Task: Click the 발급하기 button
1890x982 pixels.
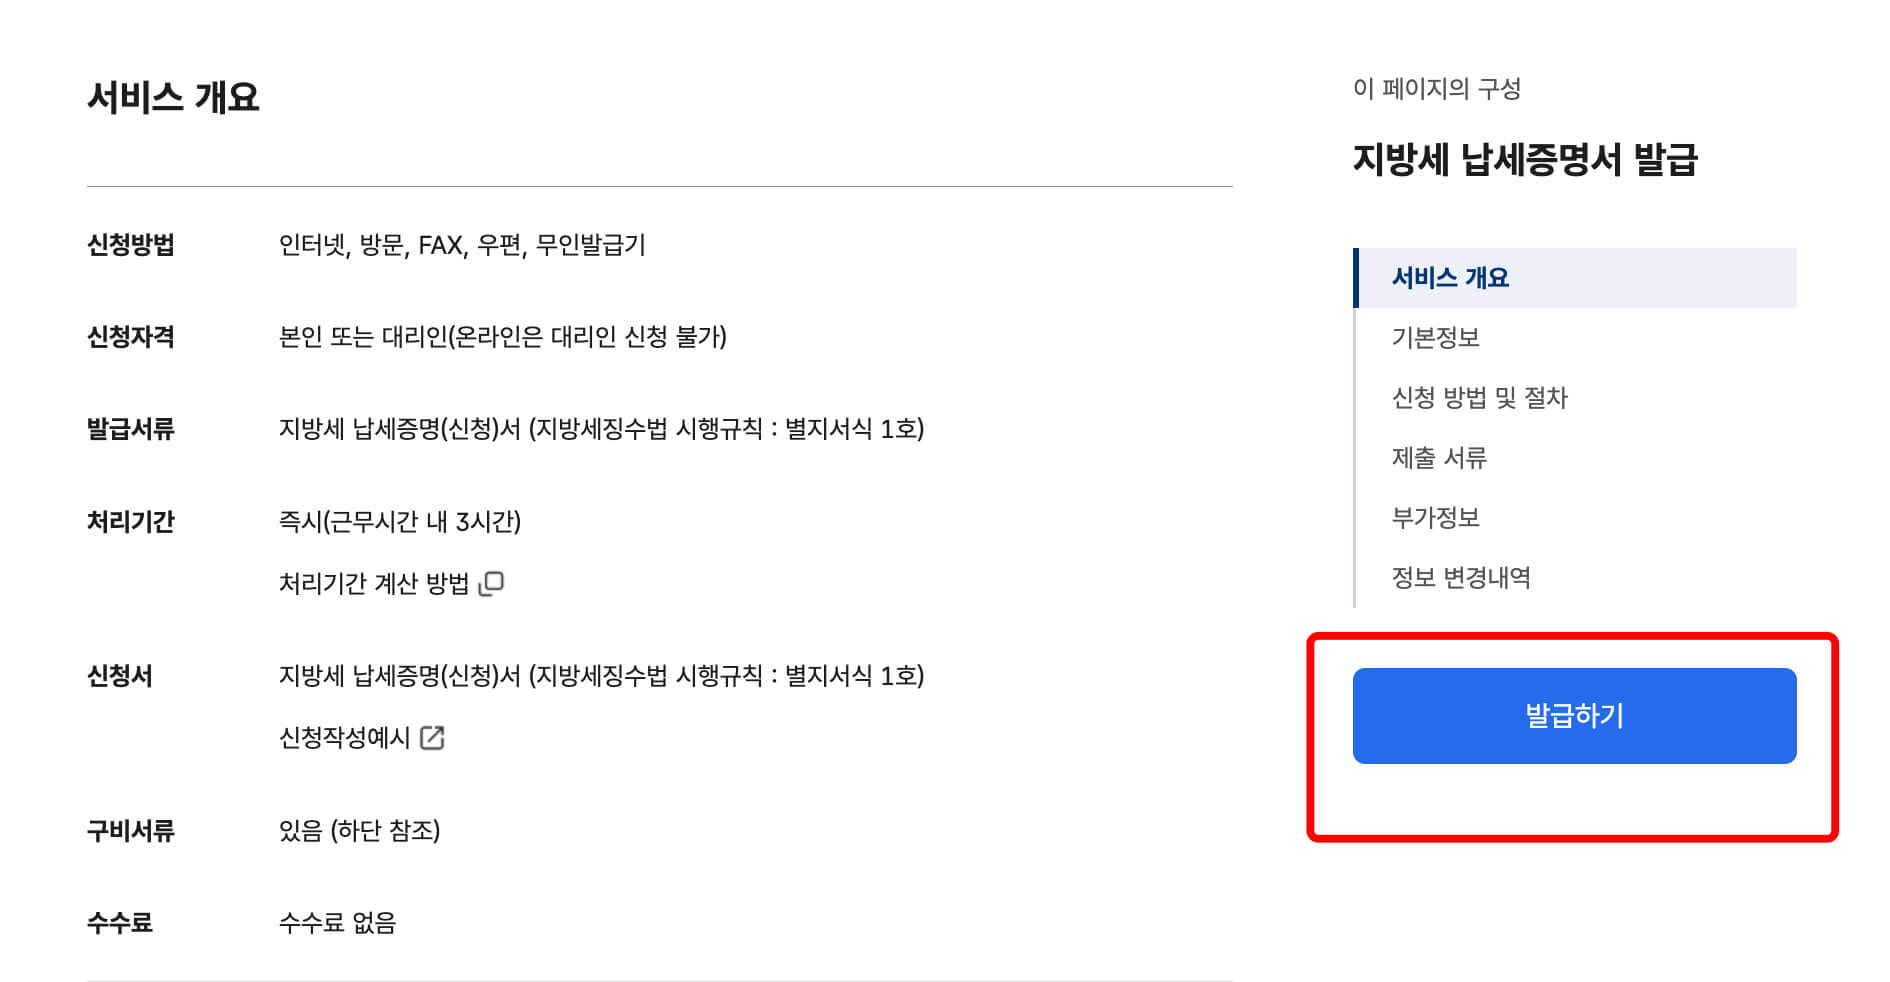Action: [x=1573, y=715]
